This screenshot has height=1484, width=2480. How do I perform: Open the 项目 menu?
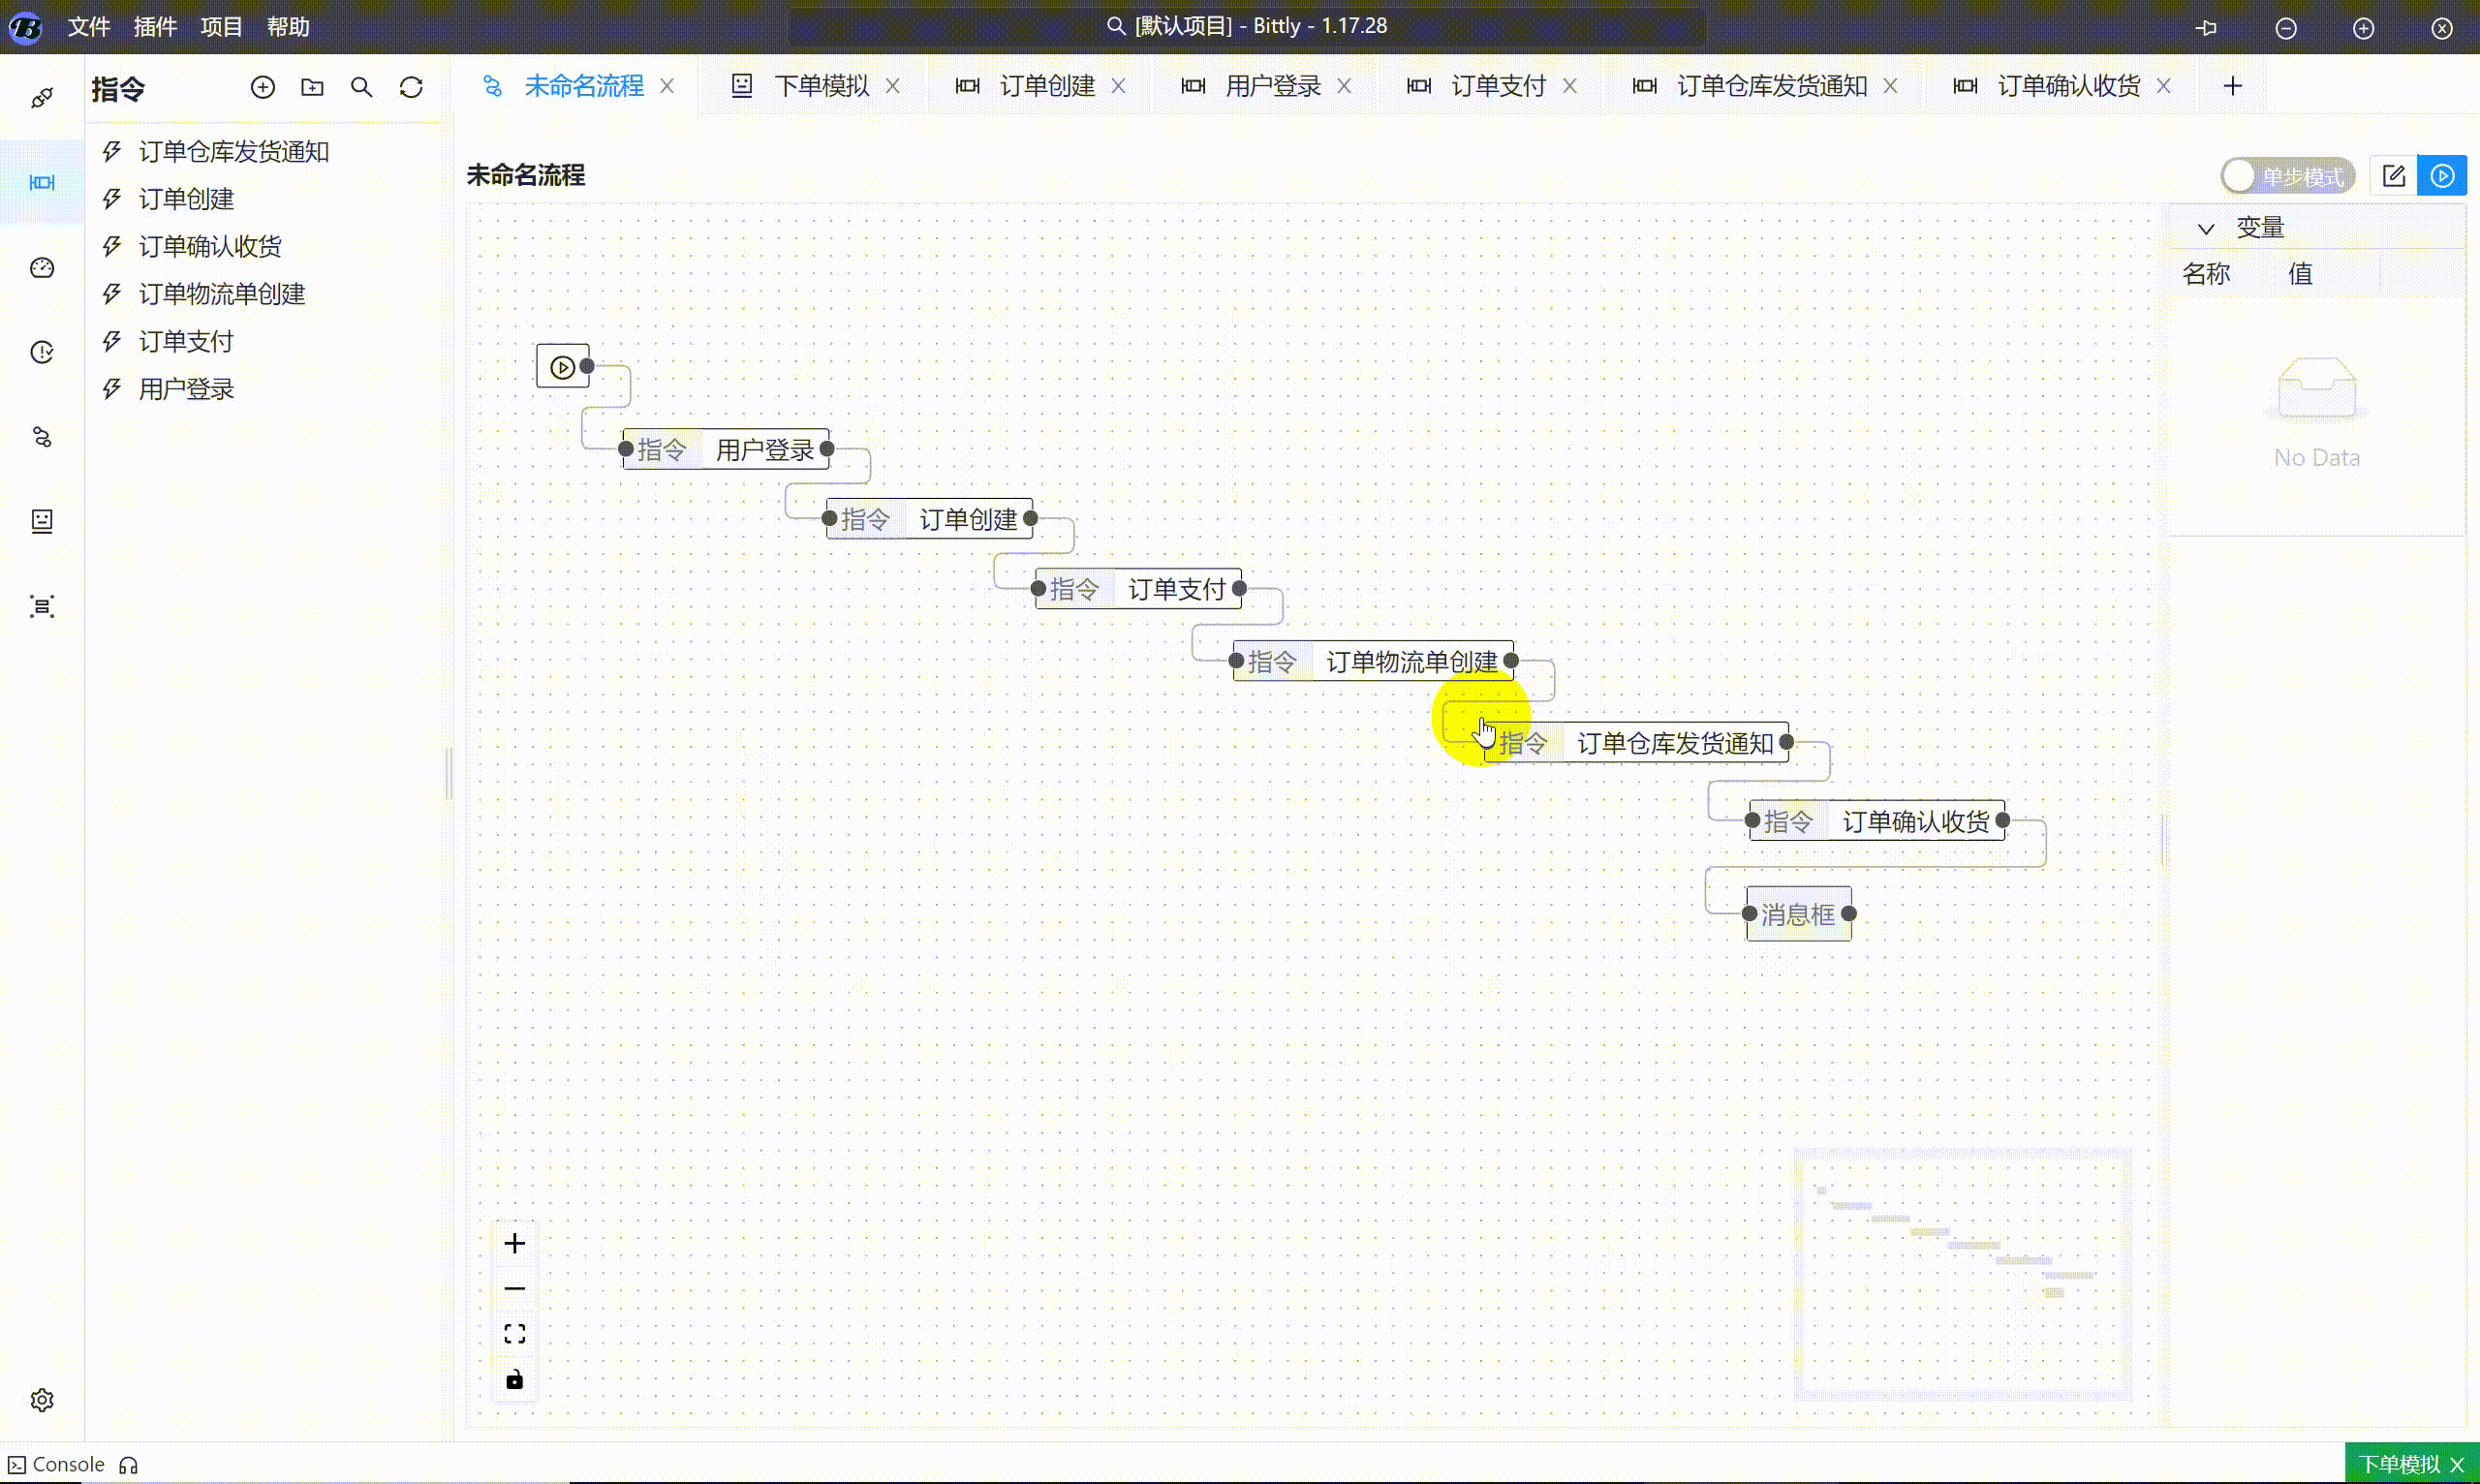point(221,27)
